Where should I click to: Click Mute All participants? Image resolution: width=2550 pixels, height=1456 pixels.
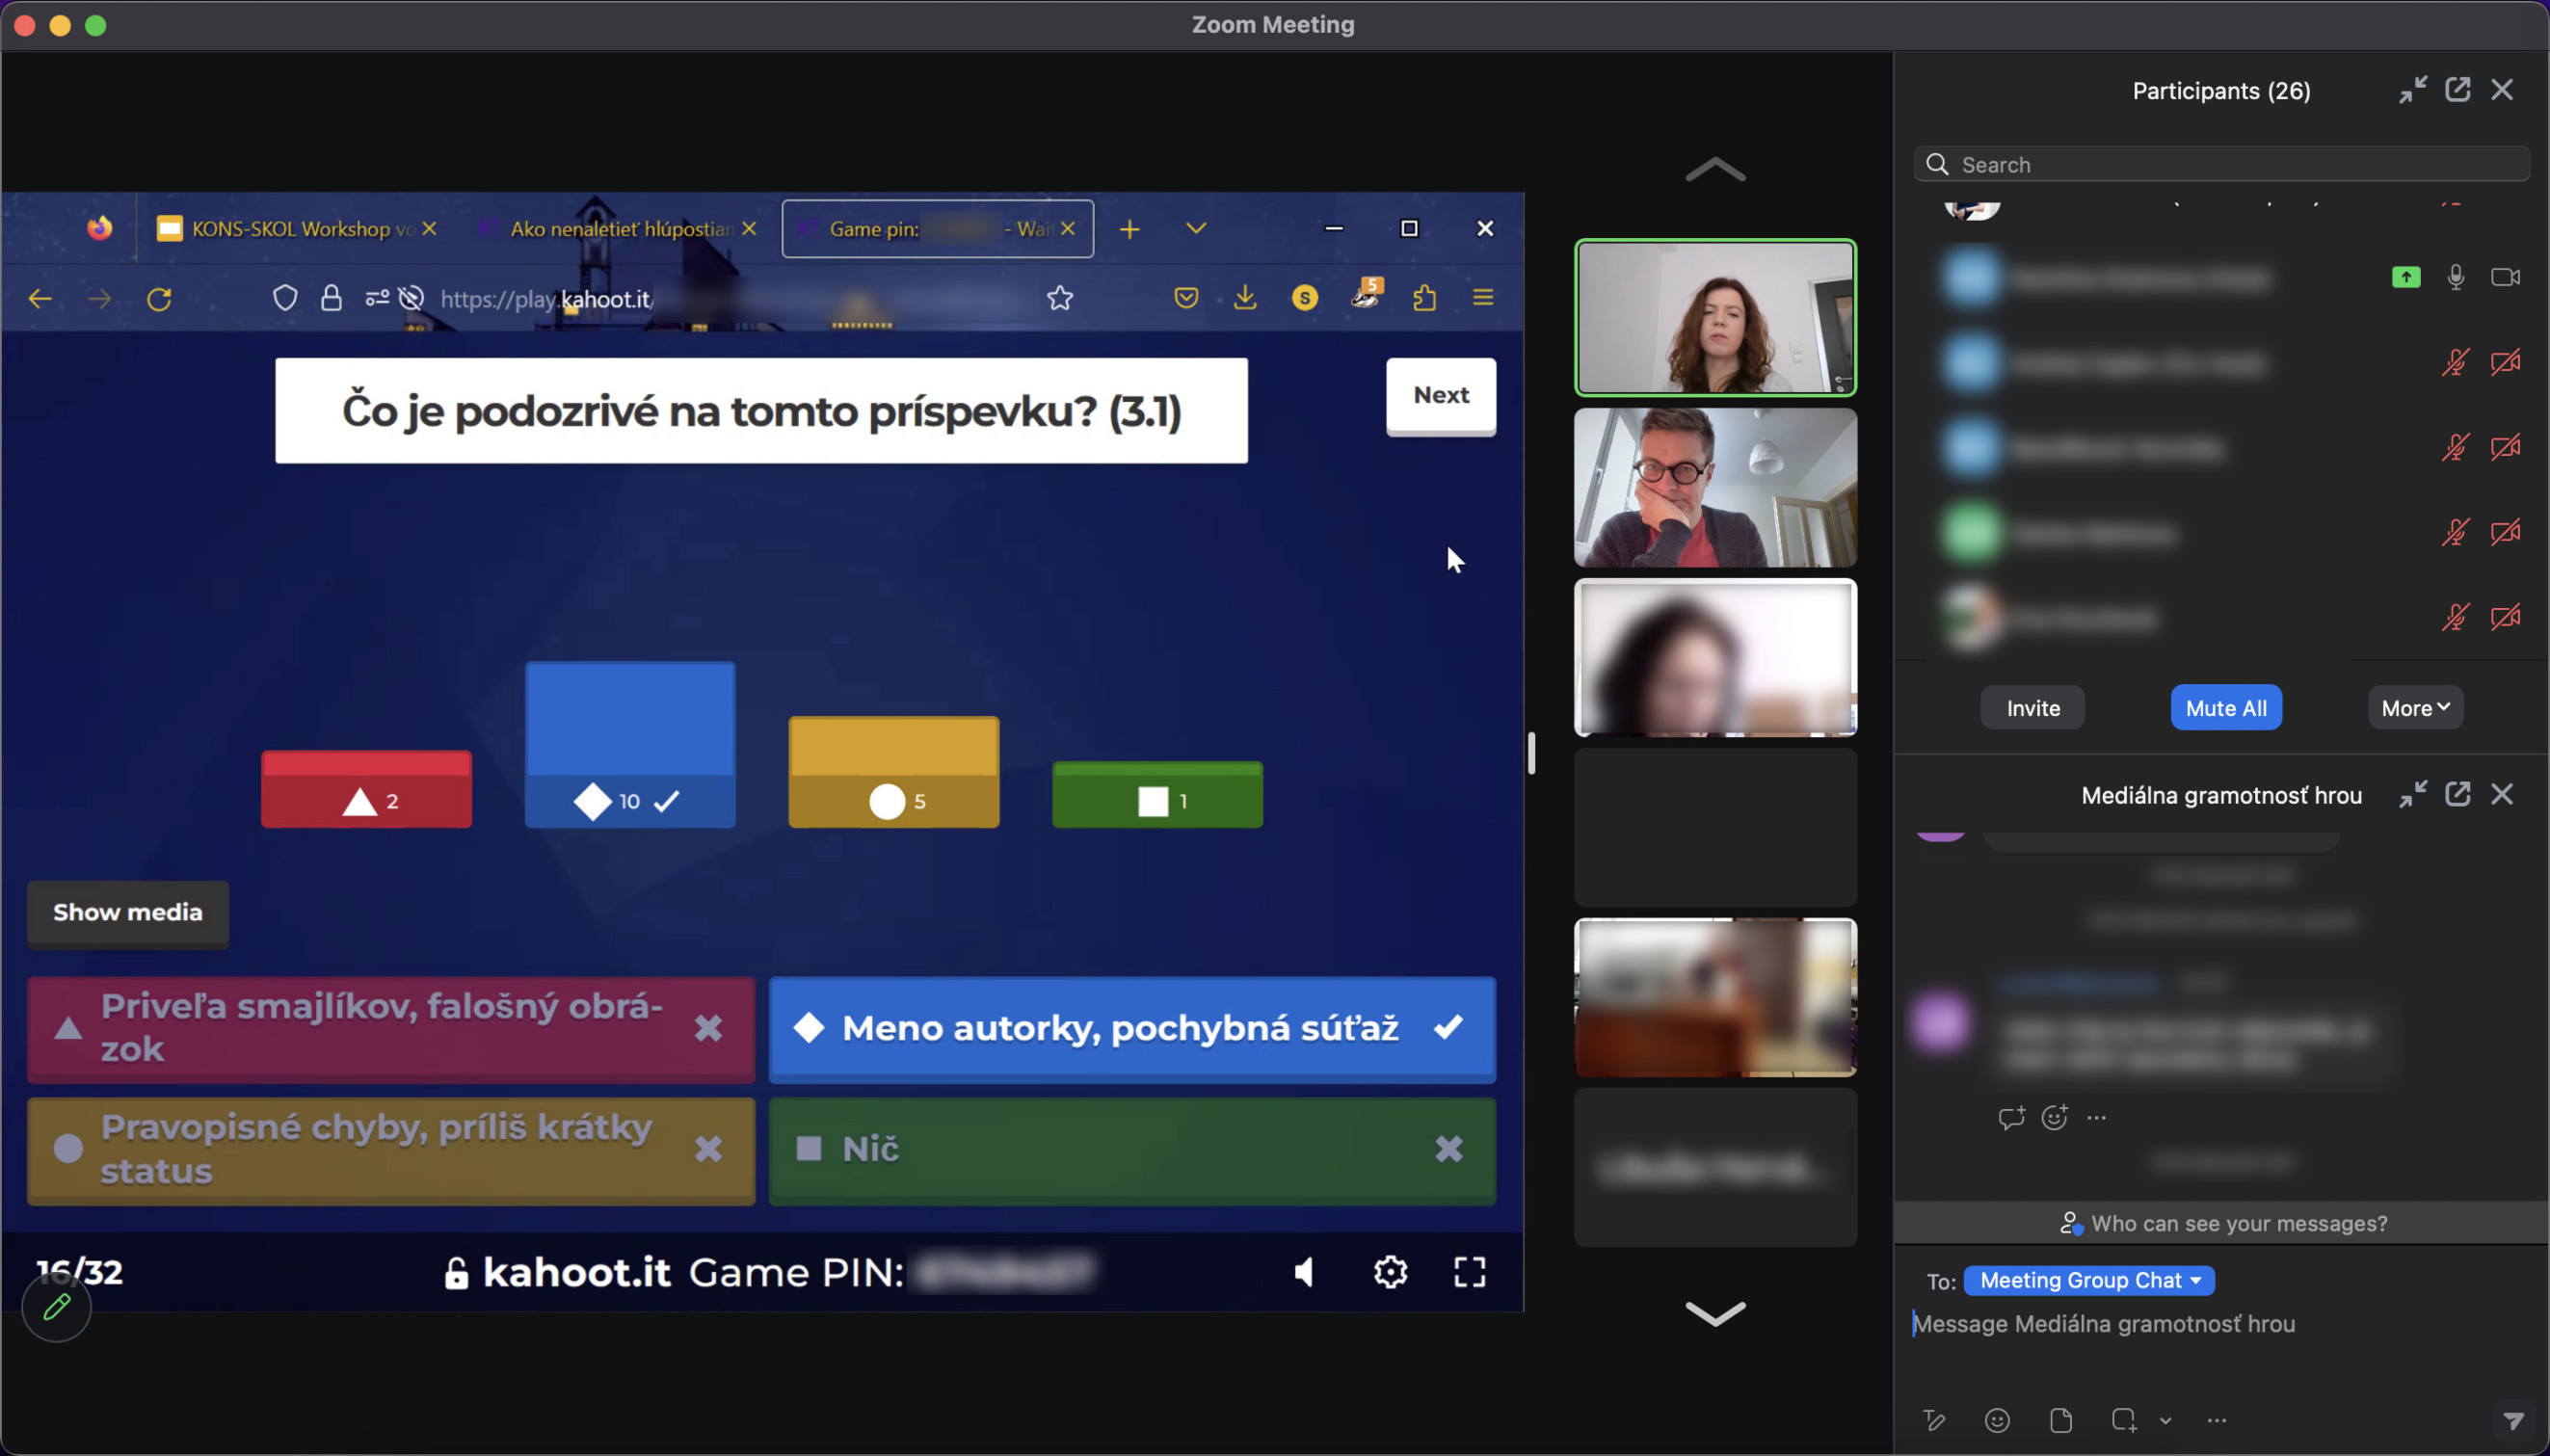pos(2226,708)
